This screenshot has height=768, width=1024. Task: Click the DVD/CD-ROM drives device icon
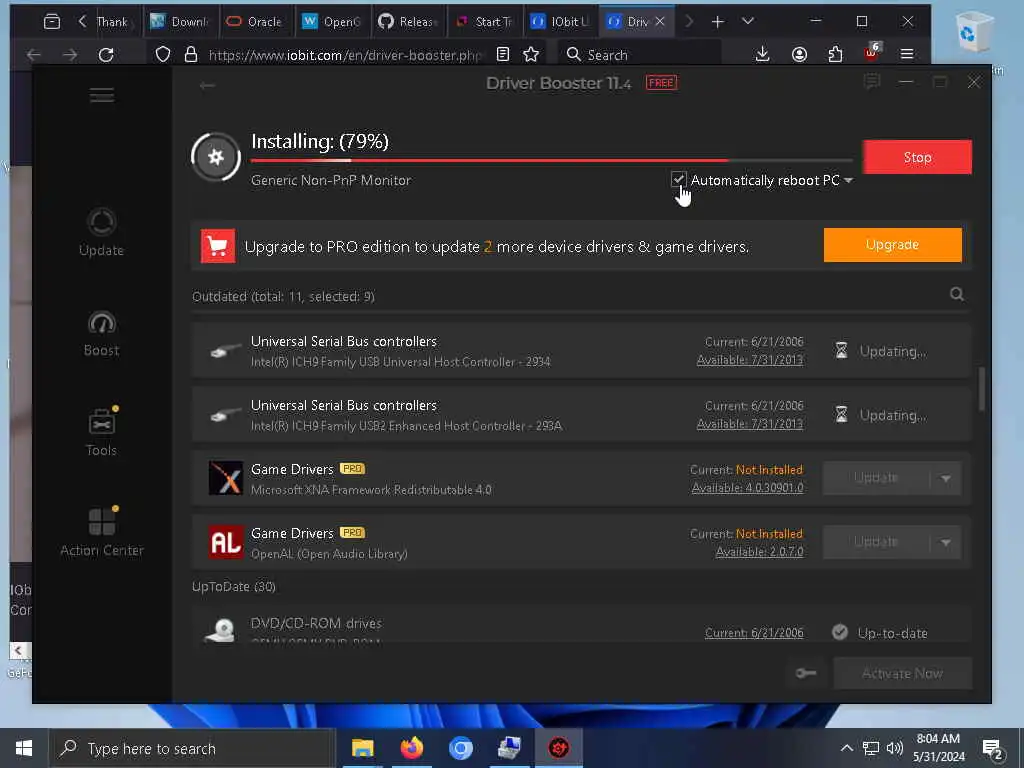coord(221,630)
